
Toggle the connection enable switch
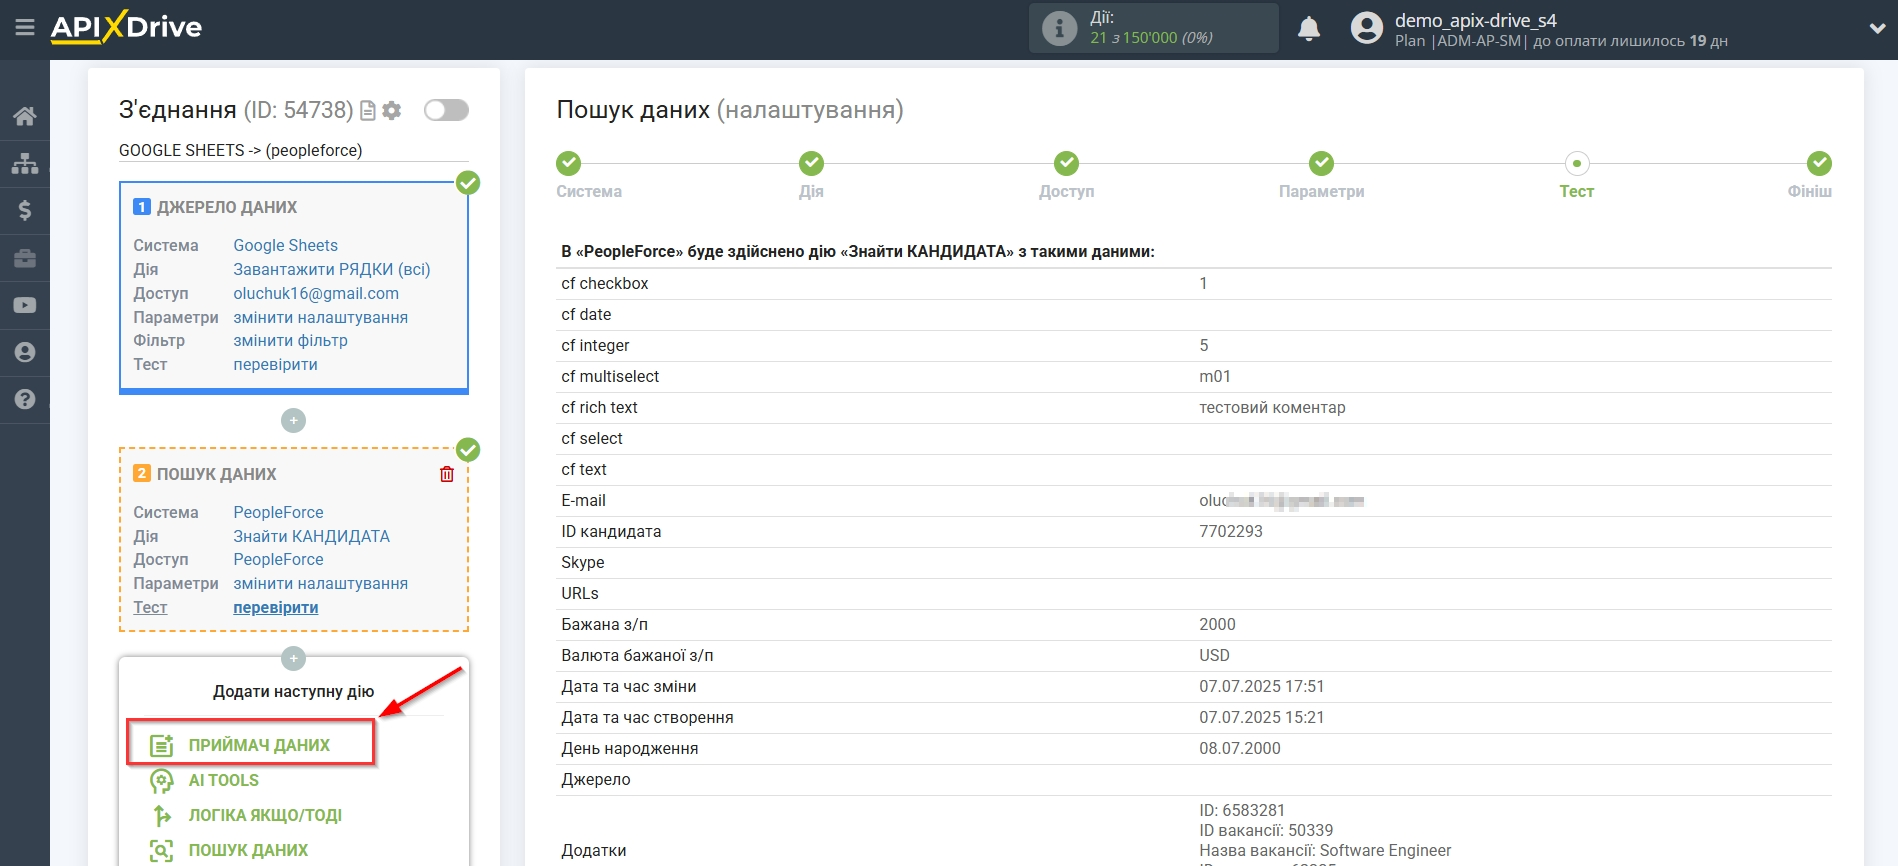(x=446, y=110)
